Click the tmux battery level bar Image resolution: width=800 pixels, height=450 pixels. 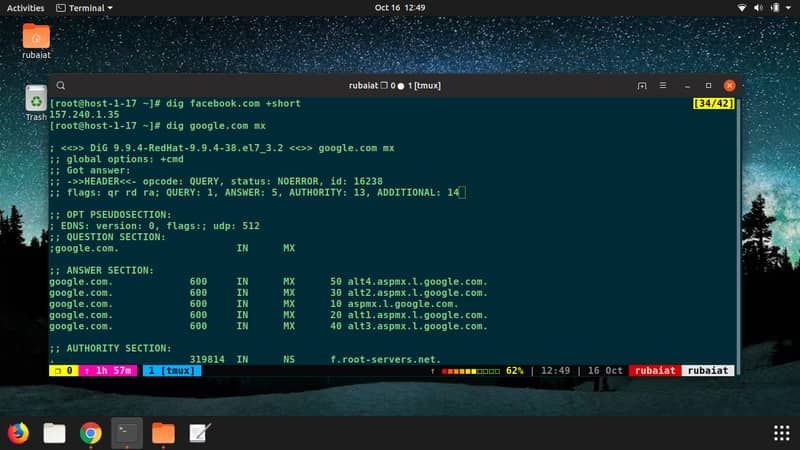[472, 370]
